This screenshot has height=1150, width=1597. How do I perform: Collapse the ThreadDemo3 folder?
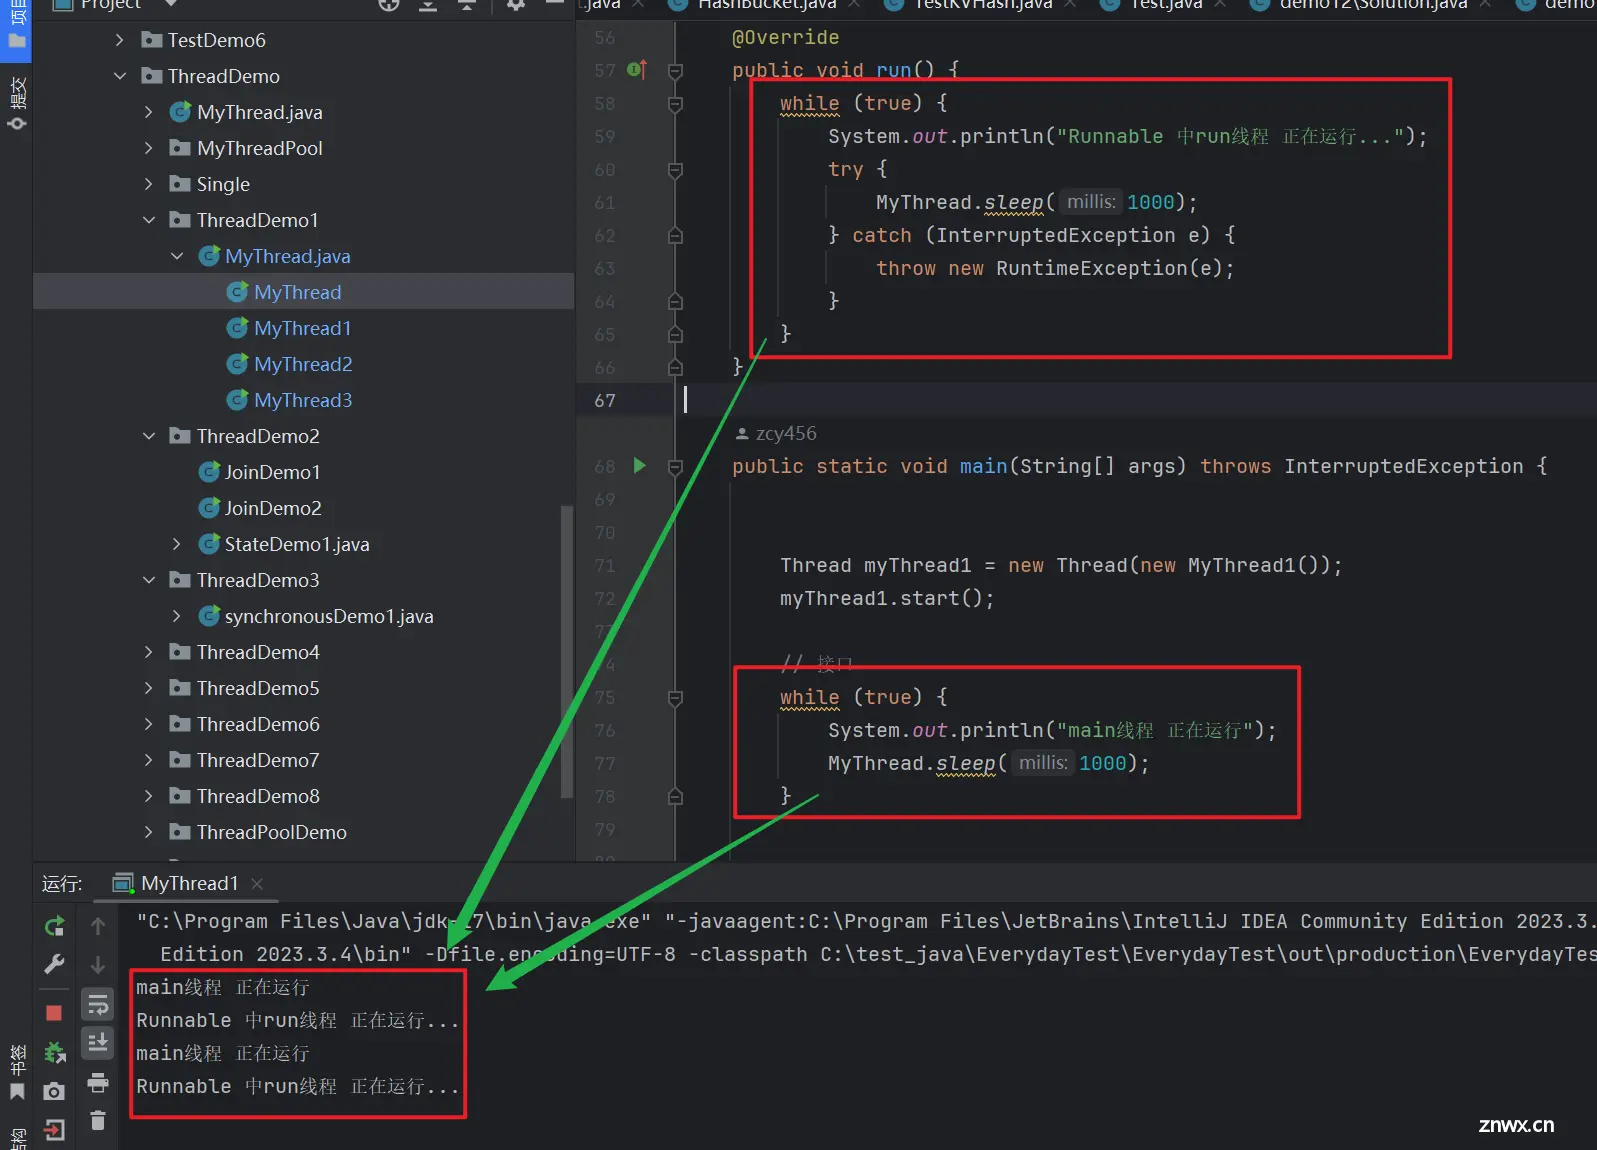point(149,580)
